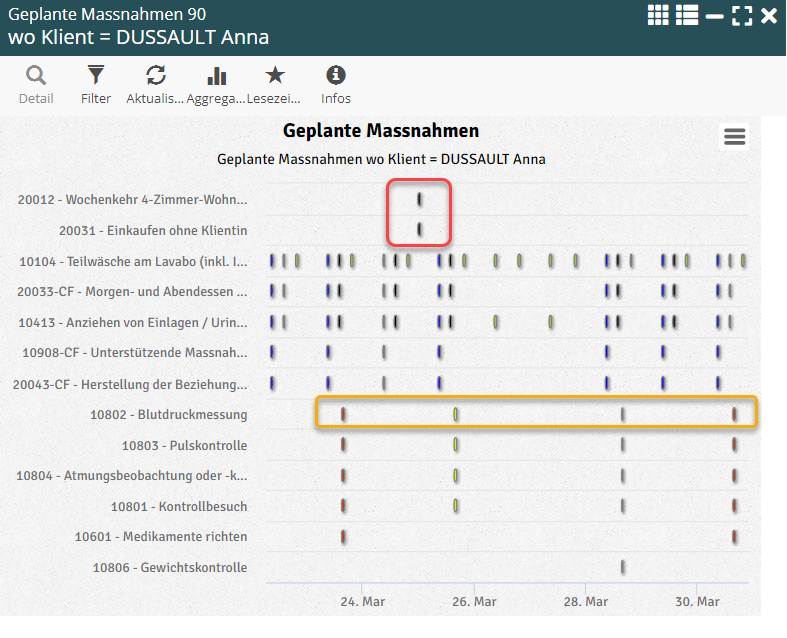Switch to grid tile view icon
The image size is (787, 638).
pyautogui.click(x=658, y=15)
